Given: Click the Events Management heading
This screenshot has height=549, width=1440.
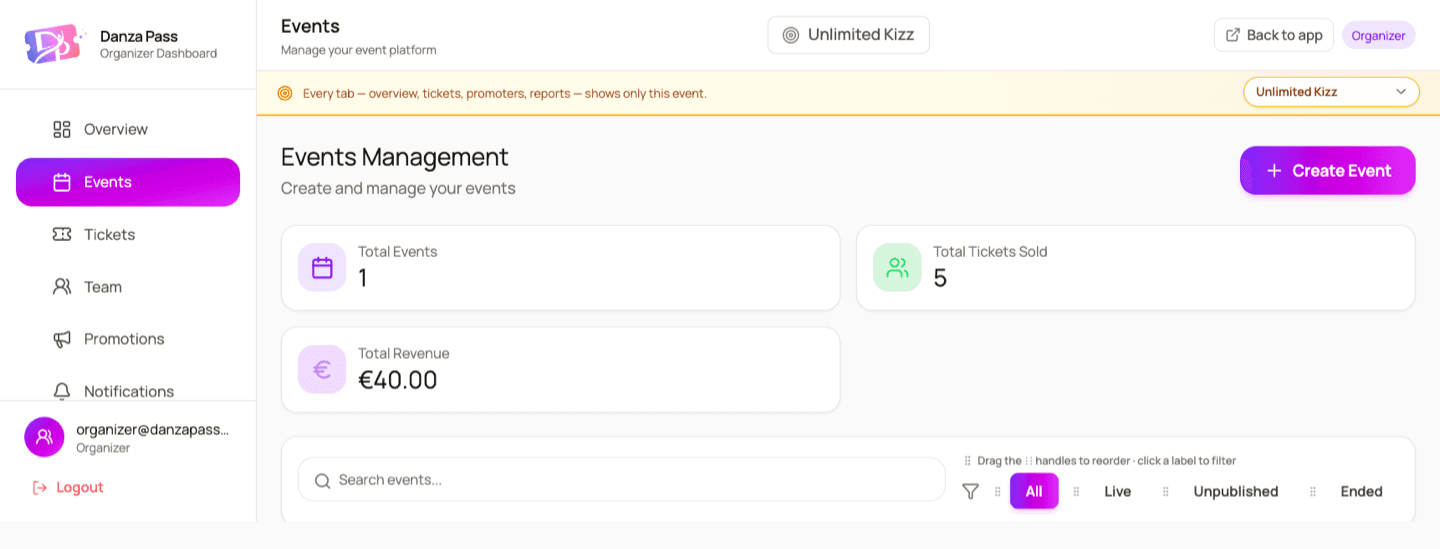Looking at the screenshot, I should (x=395, y=157).
